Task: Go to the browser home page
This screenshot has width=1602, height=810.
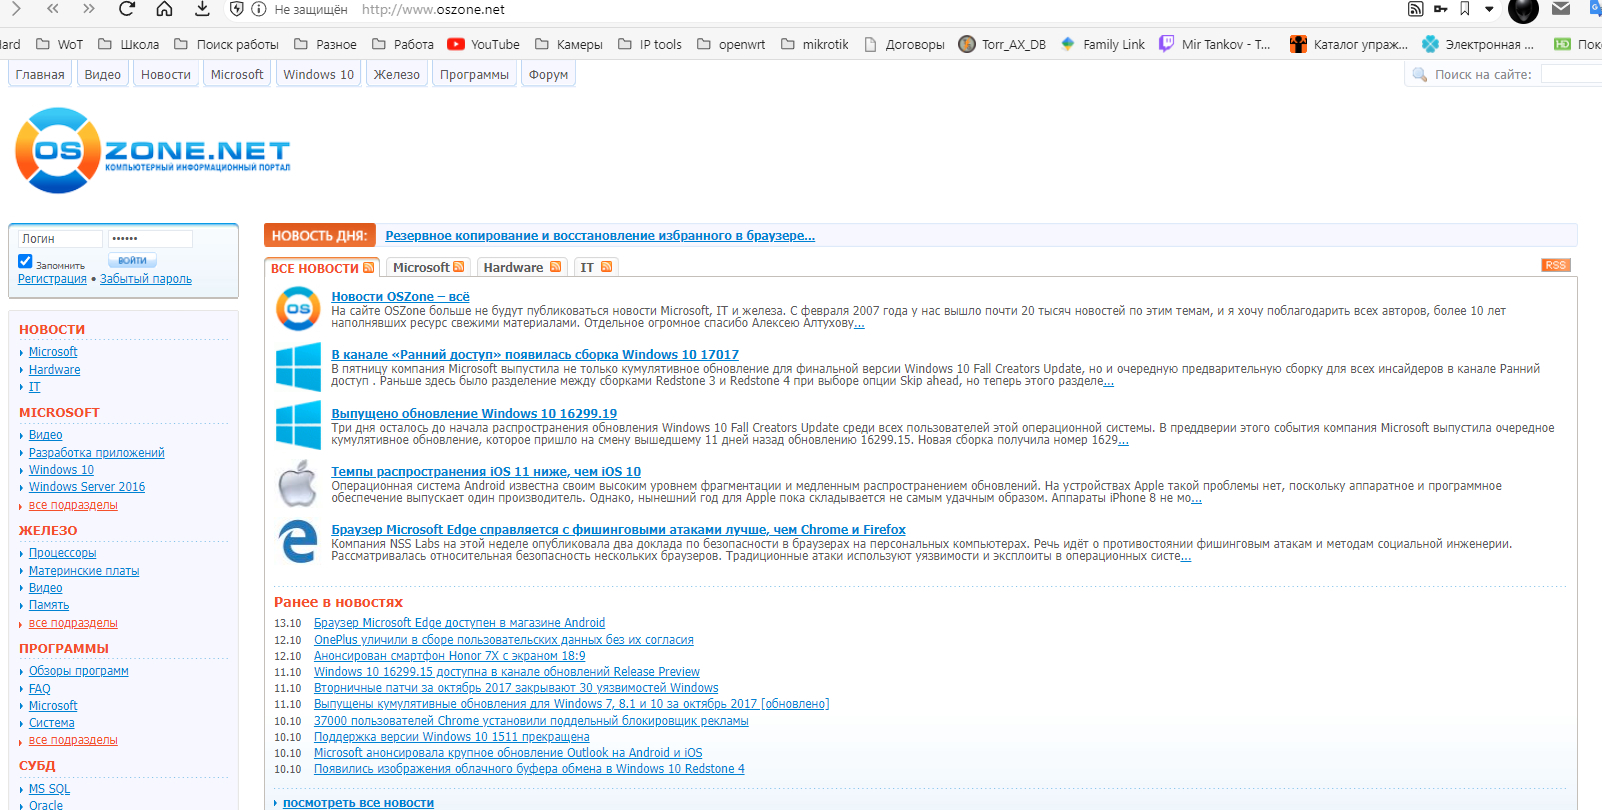Action: [x=164, y=9]
